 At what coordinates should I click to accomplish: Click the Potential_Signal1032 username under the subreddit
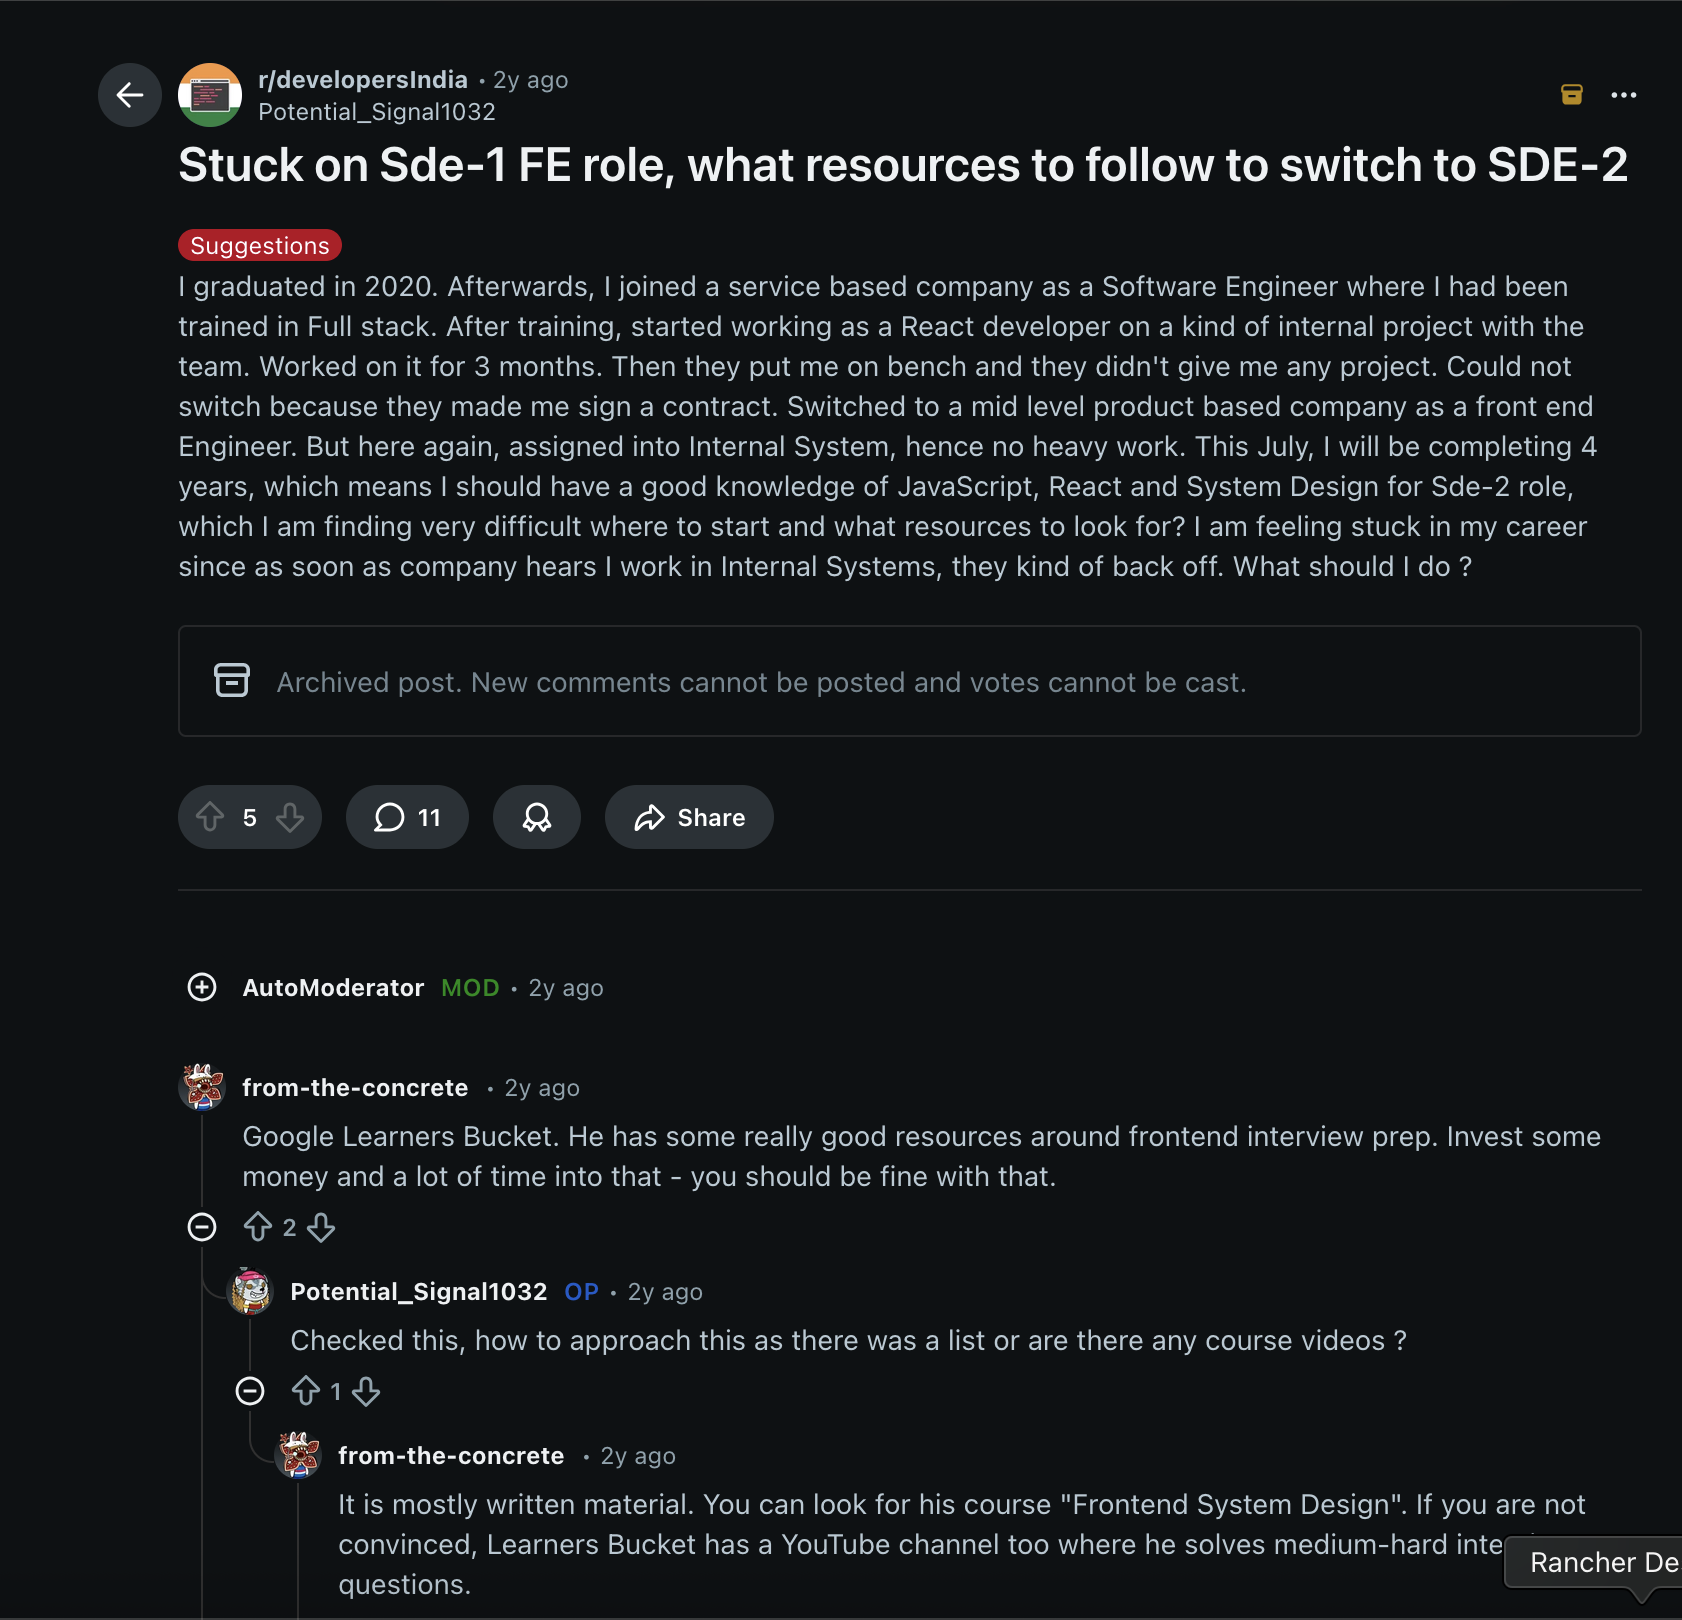(377, 112)
